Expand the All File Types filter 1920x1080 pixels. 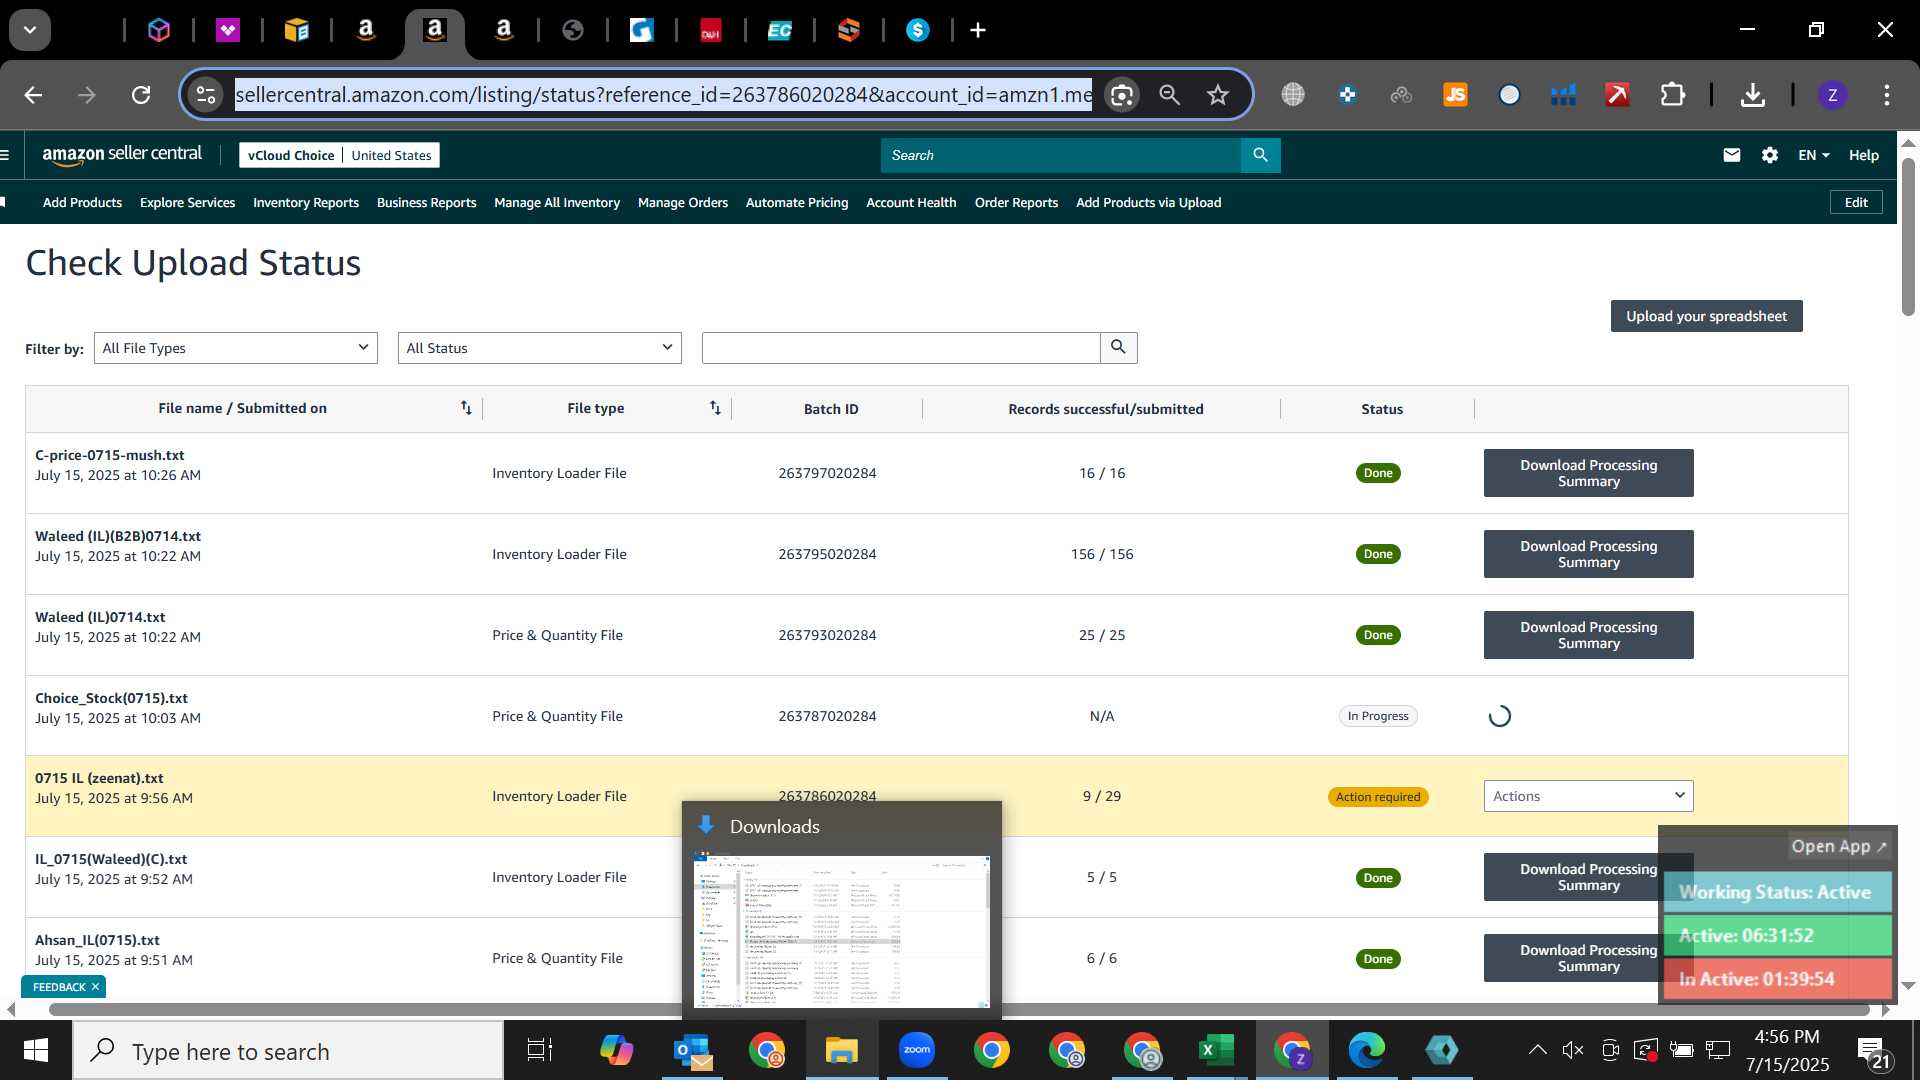(x=236, y=348)
